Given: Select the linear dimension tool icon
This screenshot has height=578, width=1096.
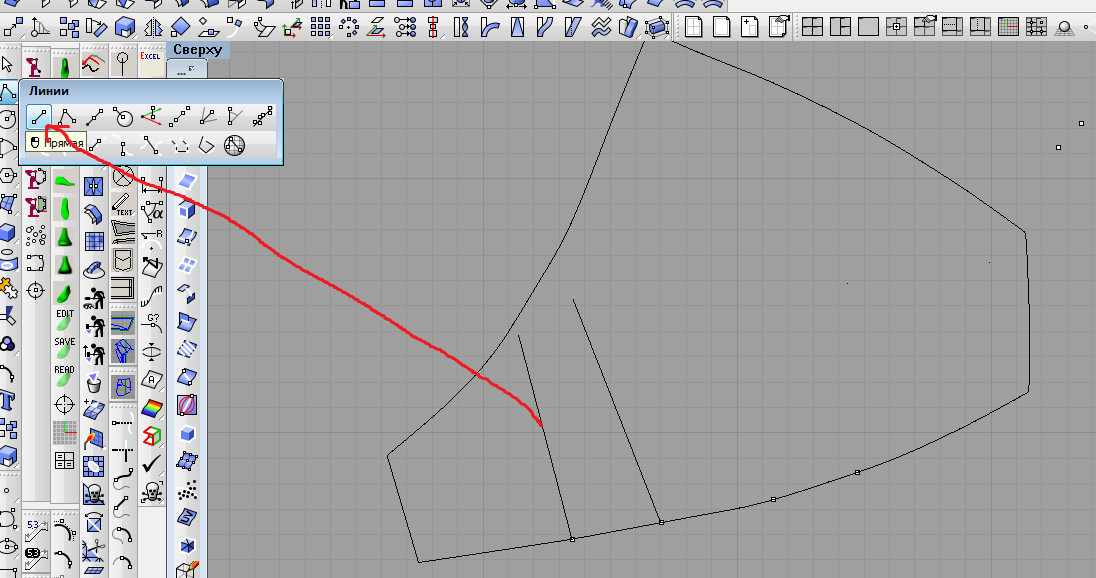Looking at the screenshot, I should (152, 185).
